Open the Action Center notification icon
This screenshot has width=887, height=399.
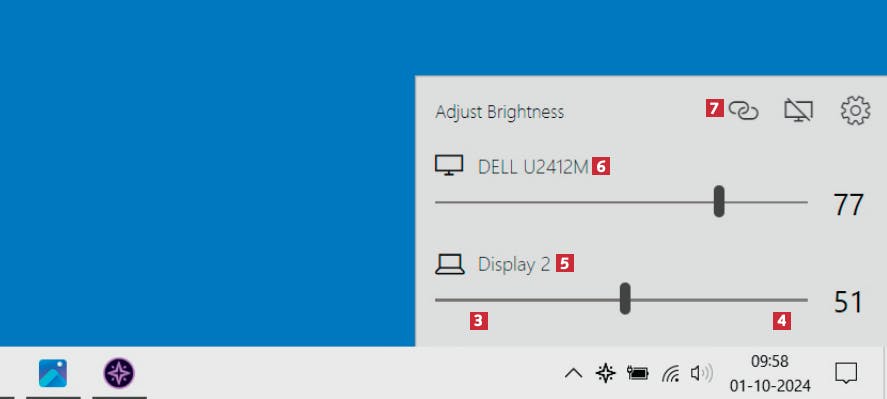click(x=846, y=374)
